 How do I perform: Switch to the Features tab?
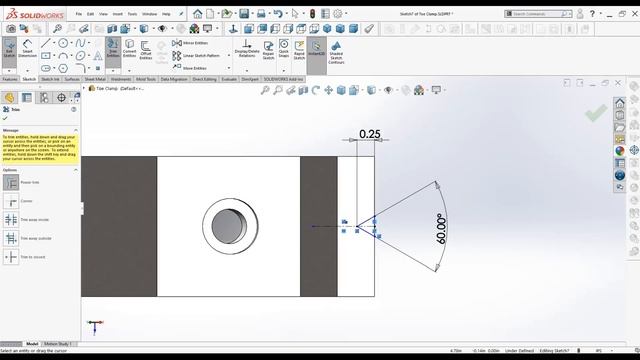click(x=10, y=79)
